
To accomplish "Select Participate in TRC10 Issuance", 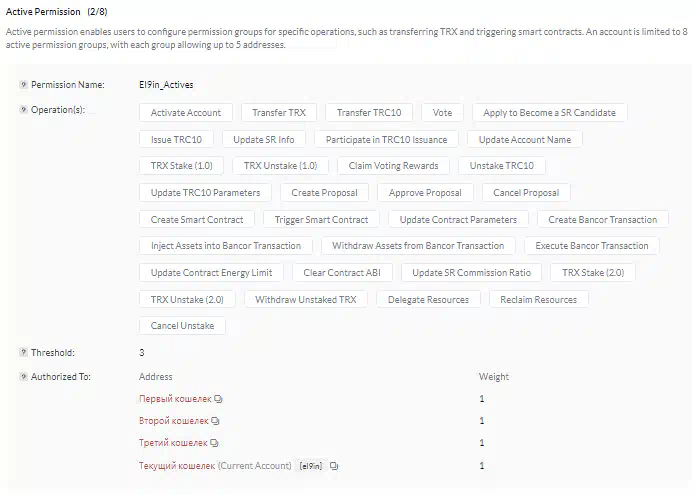I will (x=386, y=140).
